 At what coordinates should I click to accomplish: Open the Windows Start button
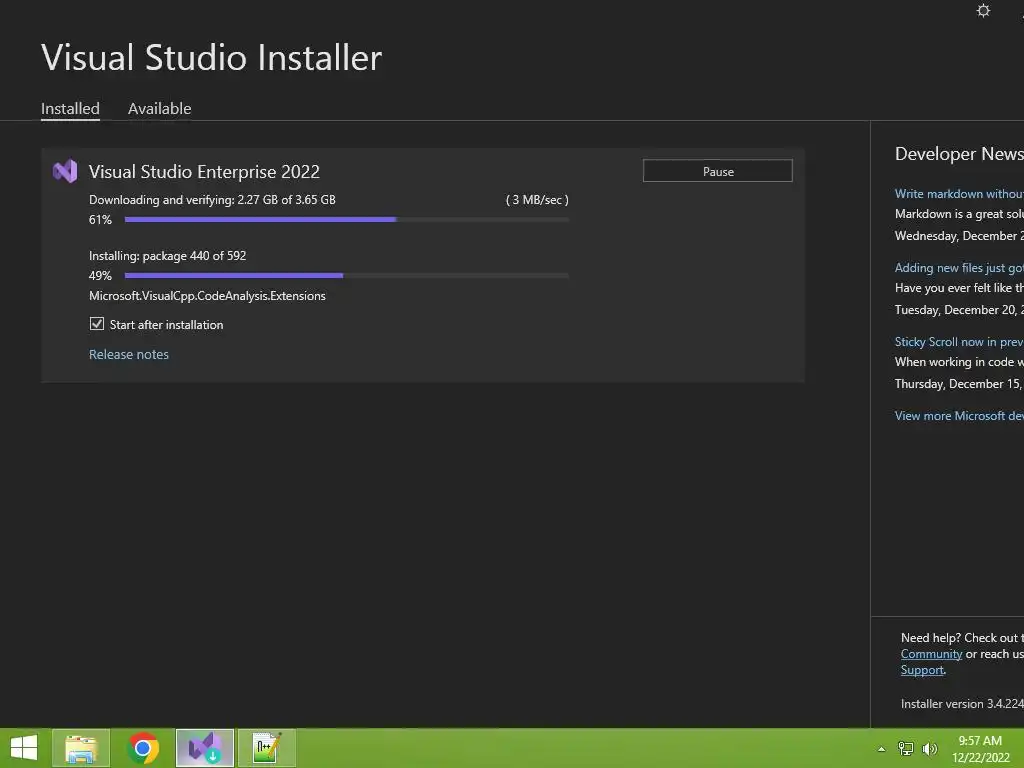[x=24, y=748]
